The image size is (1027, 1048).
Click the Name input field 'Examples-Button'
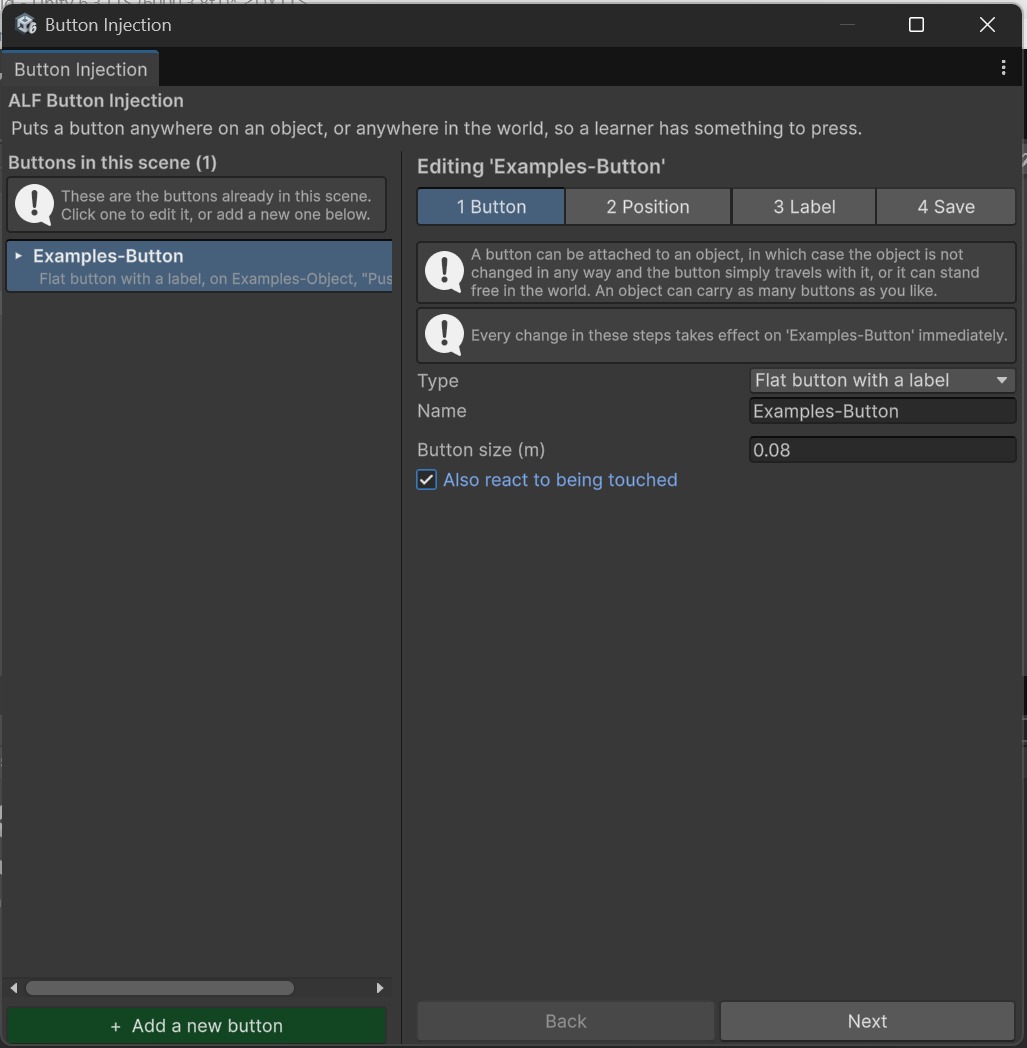pos(882,411)
